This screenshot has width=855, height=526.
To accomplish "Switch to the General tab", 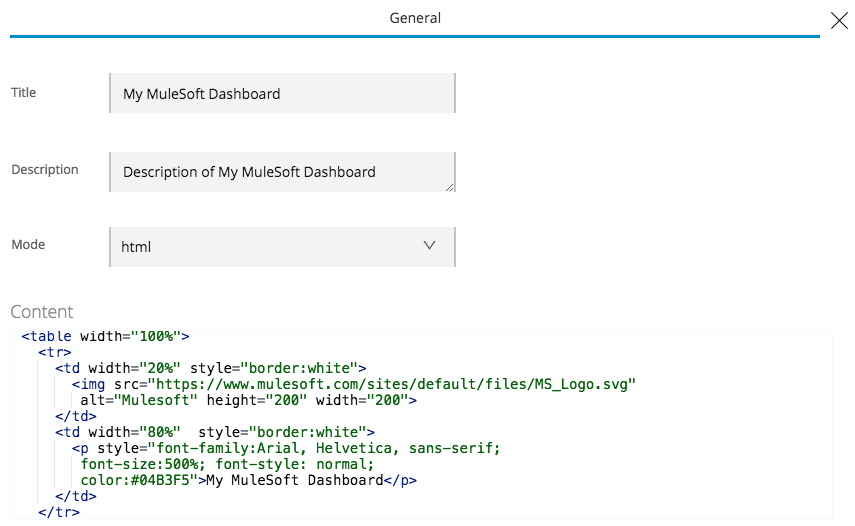I will [415, 18].
